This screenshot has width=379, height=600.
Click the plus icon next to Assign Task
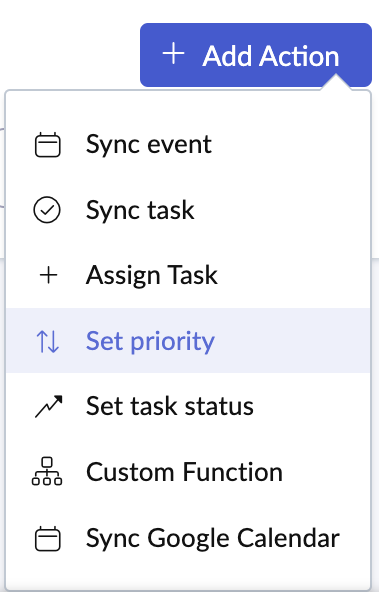[49, 276]
